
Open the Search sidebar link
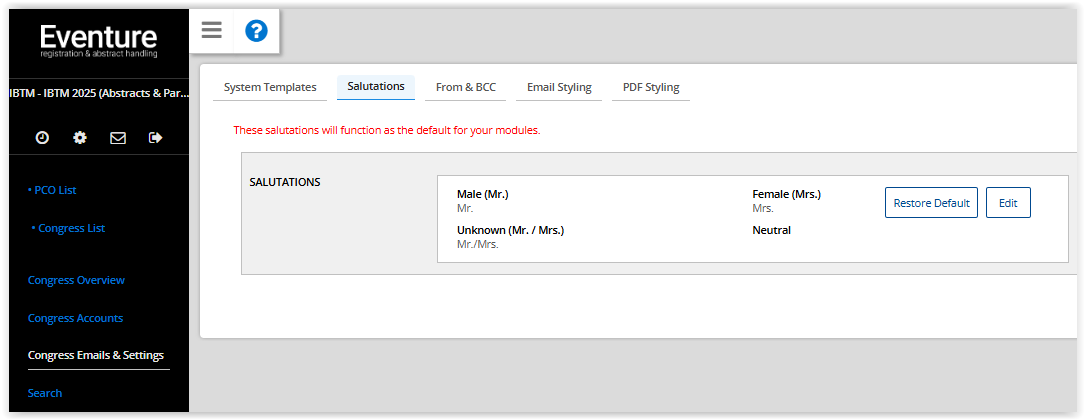click(45, 393)
